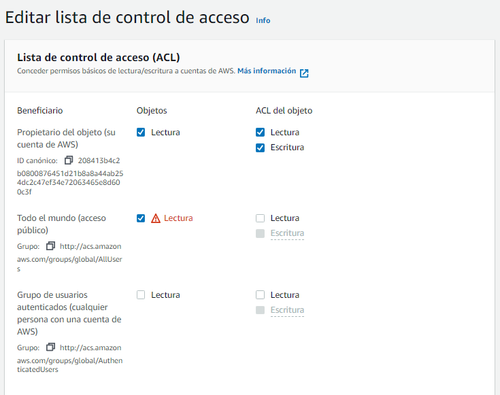Open the Info link beside the page title

pyautogui.click(x=263, y=20)
